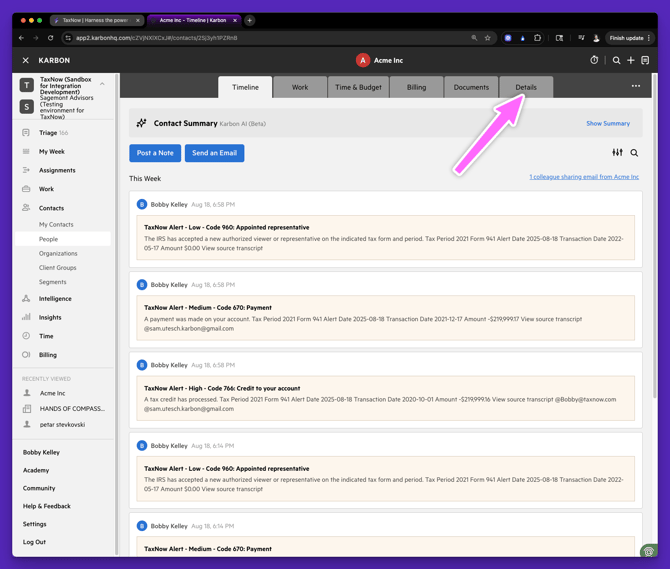Viewport: 670px width, 569px height.
Task: Open the browser extensions puzzle icon
Action: pyautogui.click(x=537, y=38)
